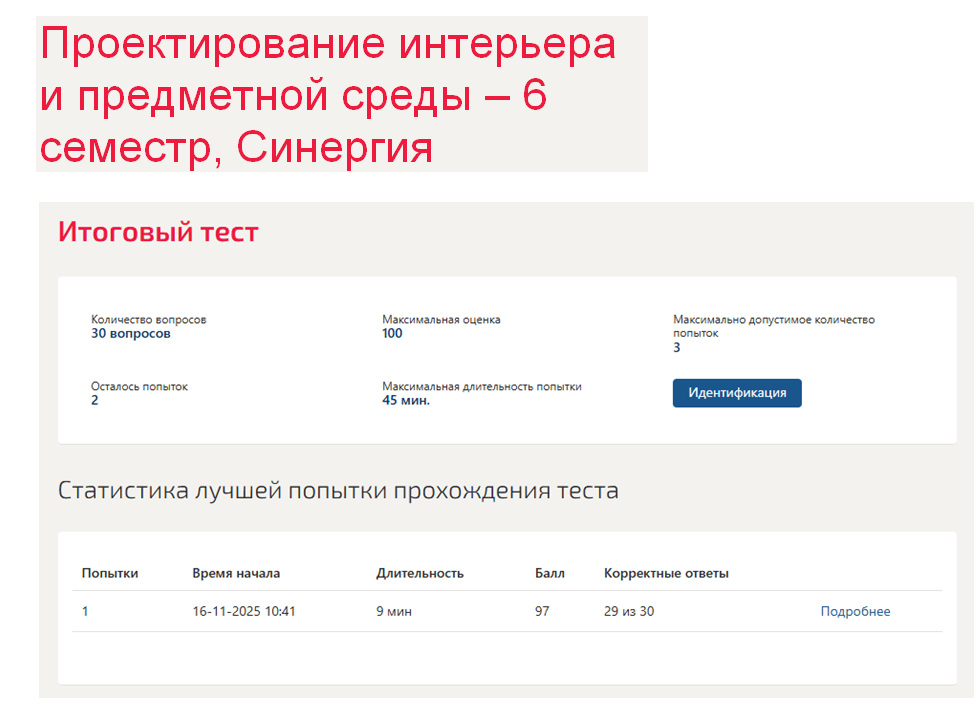The width and height of the screenshot is (979, 709).
Task: Click the 'Статистика лучшей попытки прохождения теста' heading
Action: pos(338,491)
